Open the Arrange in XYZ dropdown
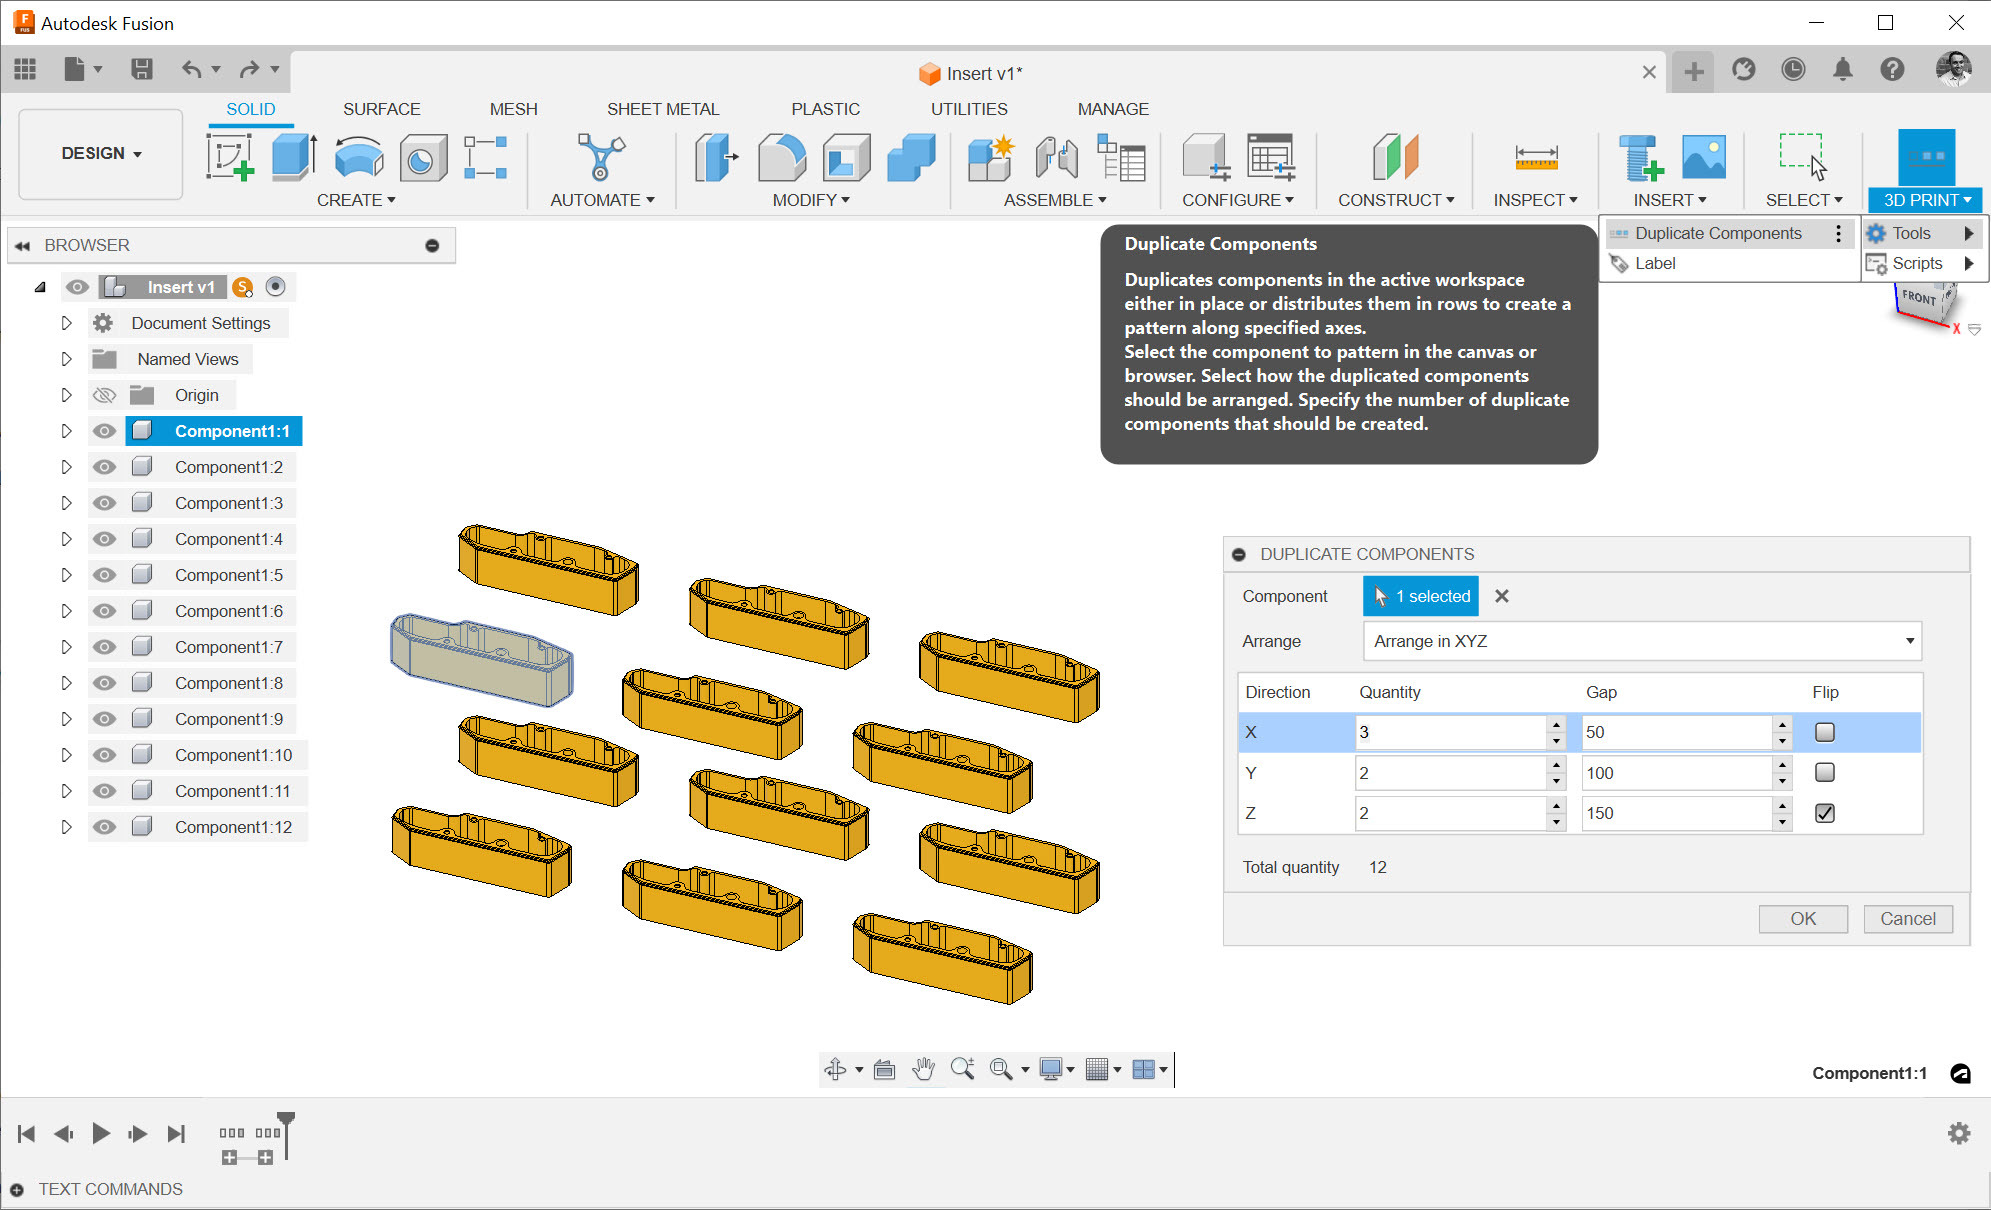The height and width of the screenshot is (1210, 1991). pyautogui.click(x=1641, y=641)
